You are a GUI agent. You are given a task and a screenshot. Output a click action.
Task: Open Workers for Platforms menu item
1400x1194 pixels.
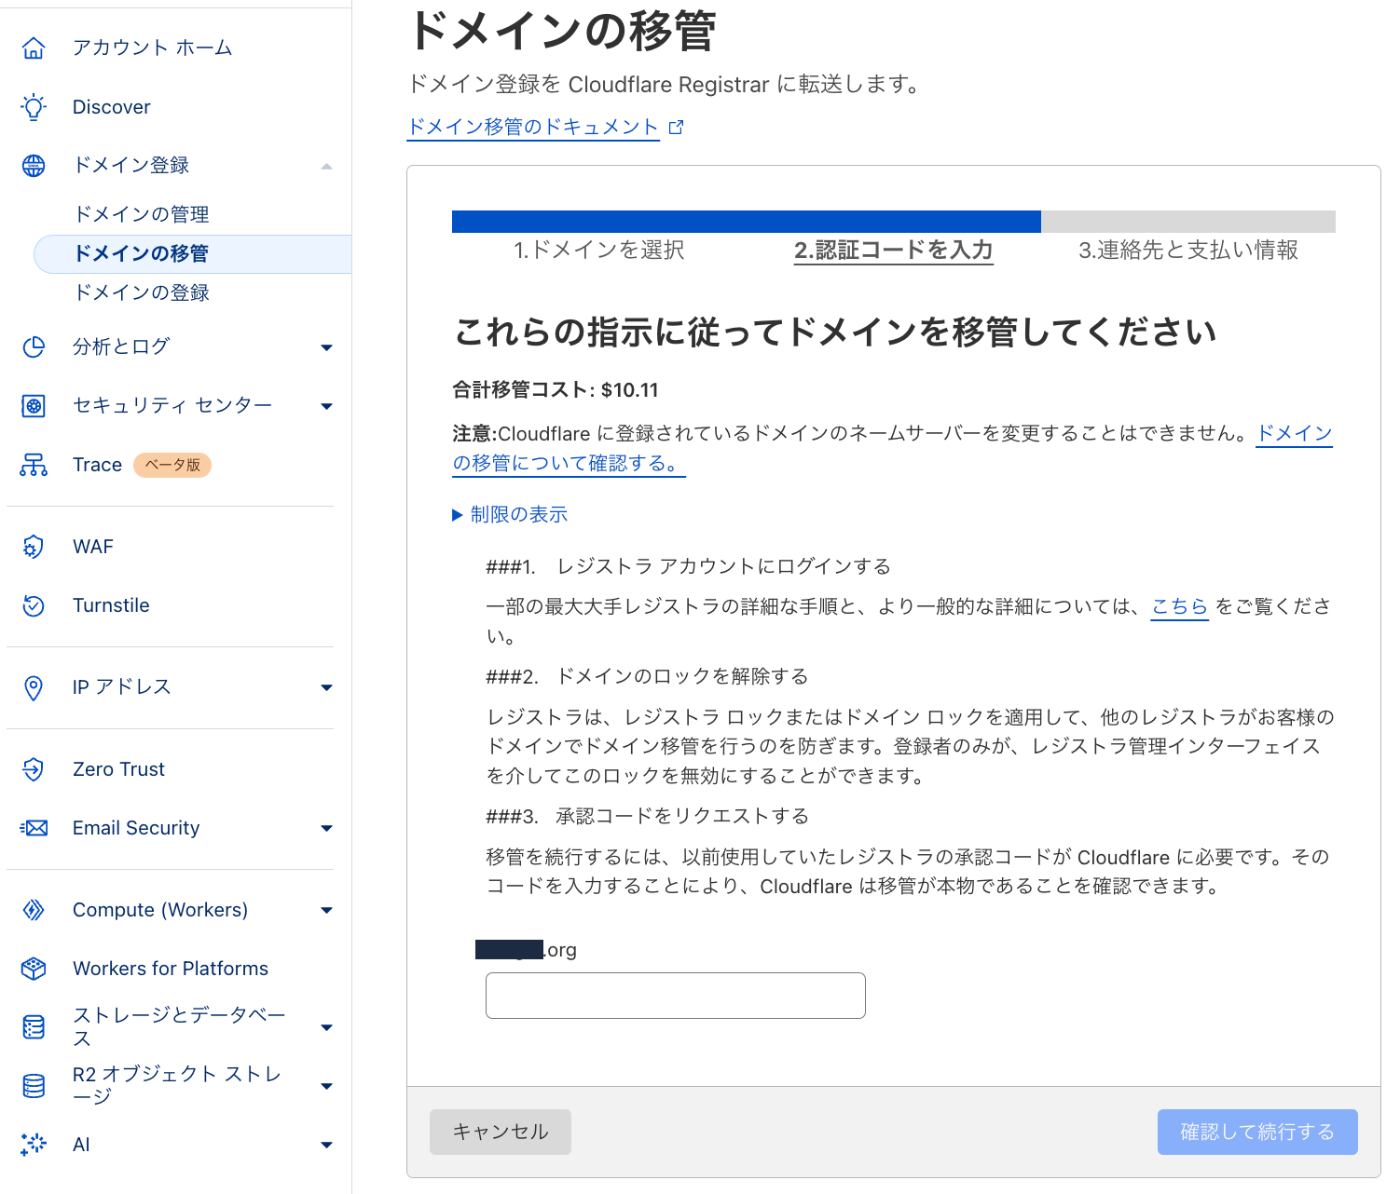point(170,969)
